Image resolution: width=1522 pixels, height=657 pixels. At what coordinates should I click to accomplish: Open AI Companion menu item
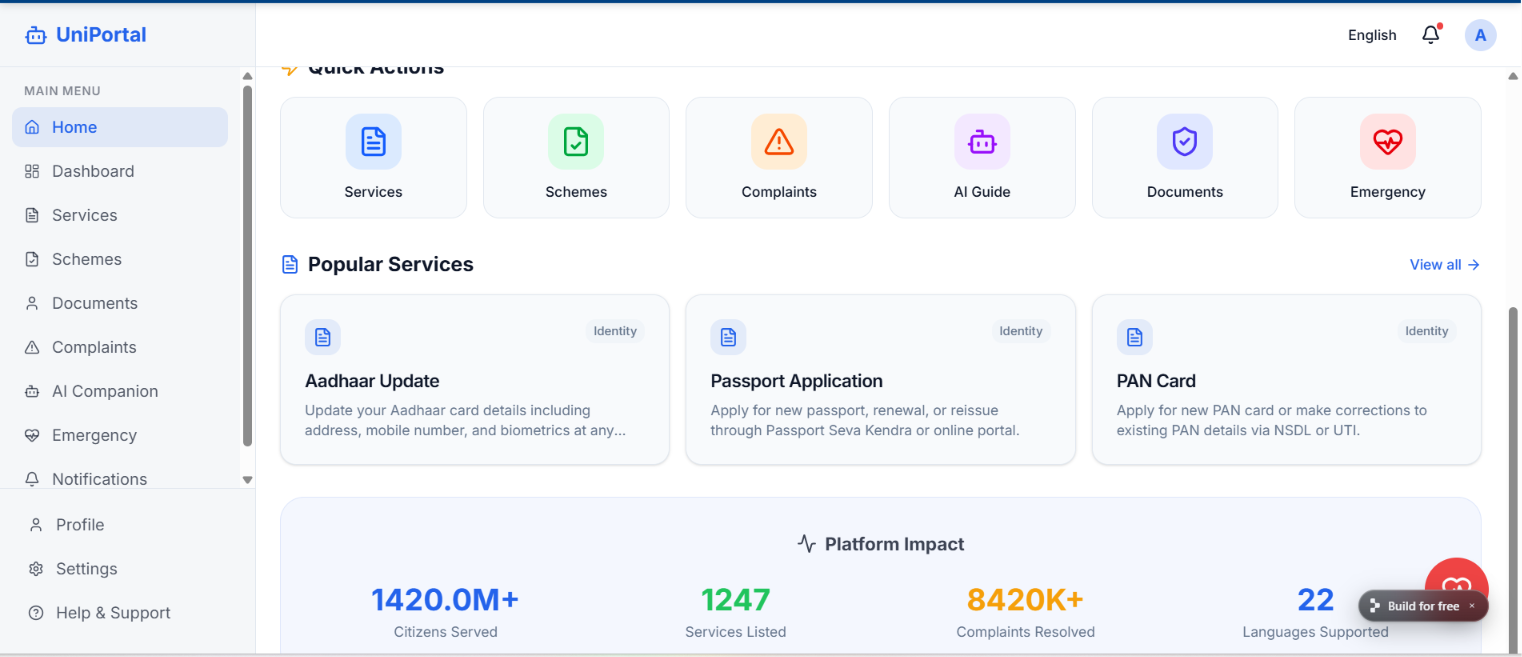tap(120, 391)
